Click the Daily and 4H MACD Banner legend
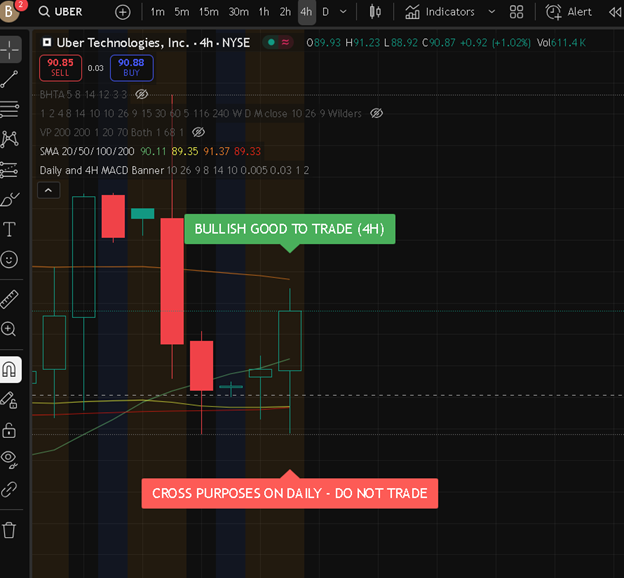624x578 pixels. (101, 170)
